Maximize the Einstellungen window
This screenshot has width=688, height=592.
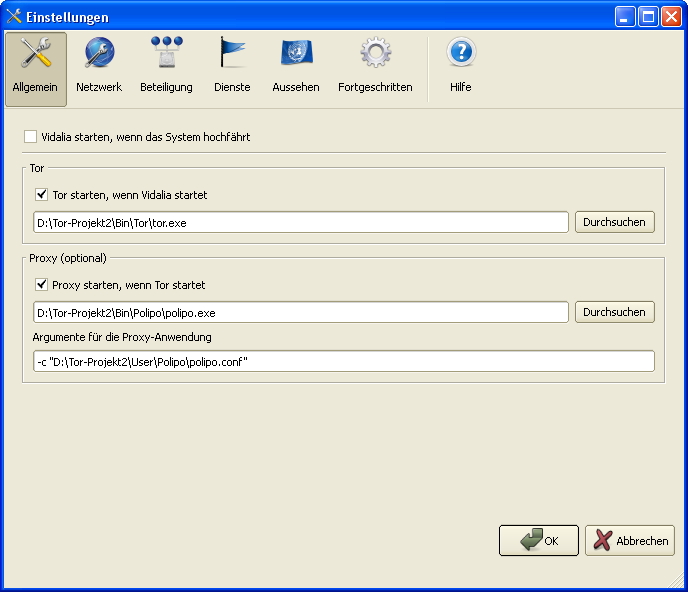click(x=648, y=17)
